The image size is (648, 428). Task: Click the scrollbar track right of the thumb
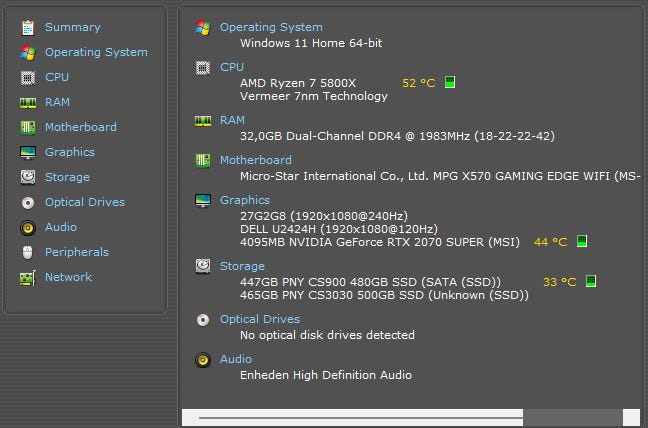pos(573,418)
